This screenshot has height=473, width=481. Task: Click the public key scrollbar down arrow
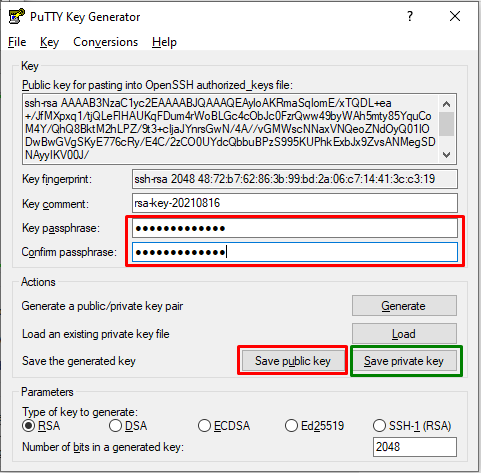coord(446,155)
